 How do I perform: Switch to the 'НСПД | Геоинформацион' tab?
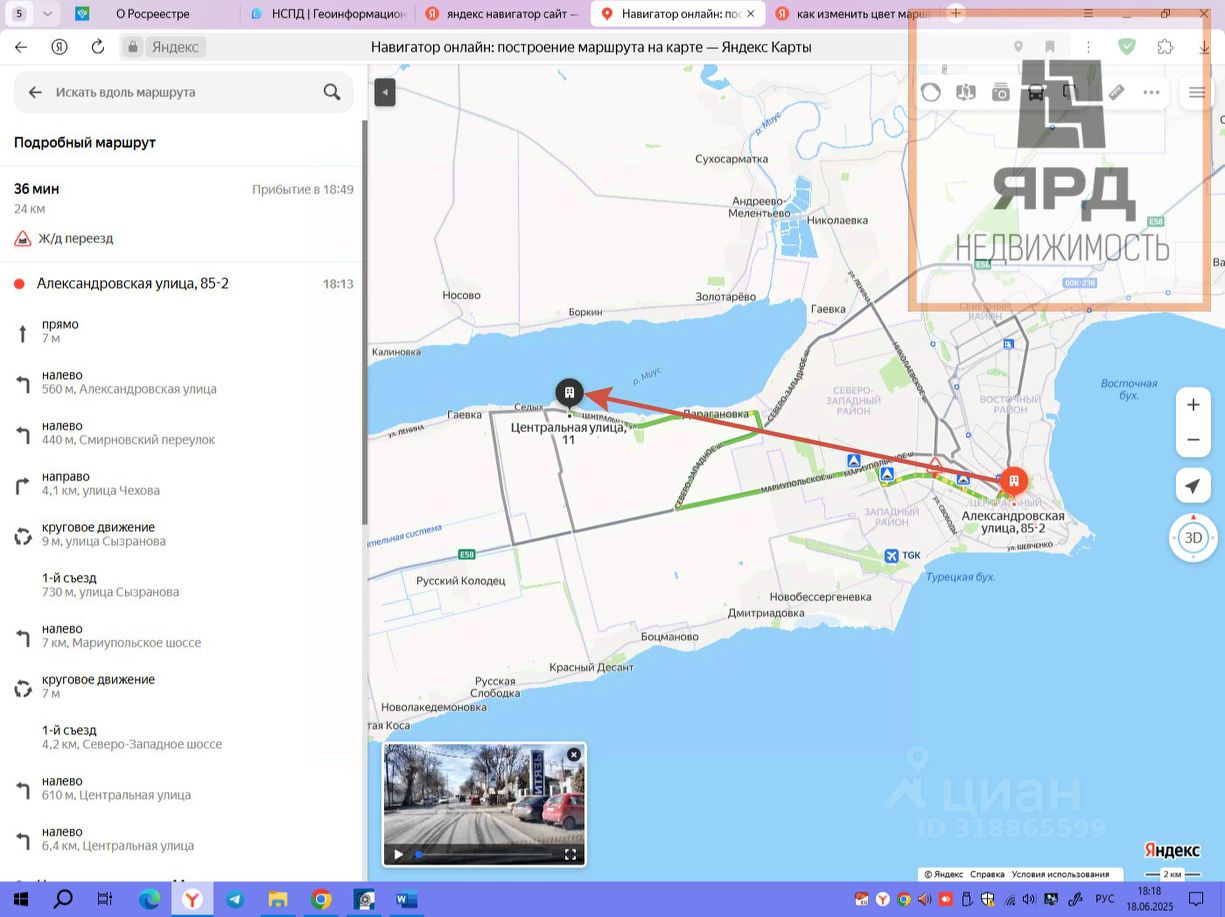pyautogui.click(x=328, y=14)
